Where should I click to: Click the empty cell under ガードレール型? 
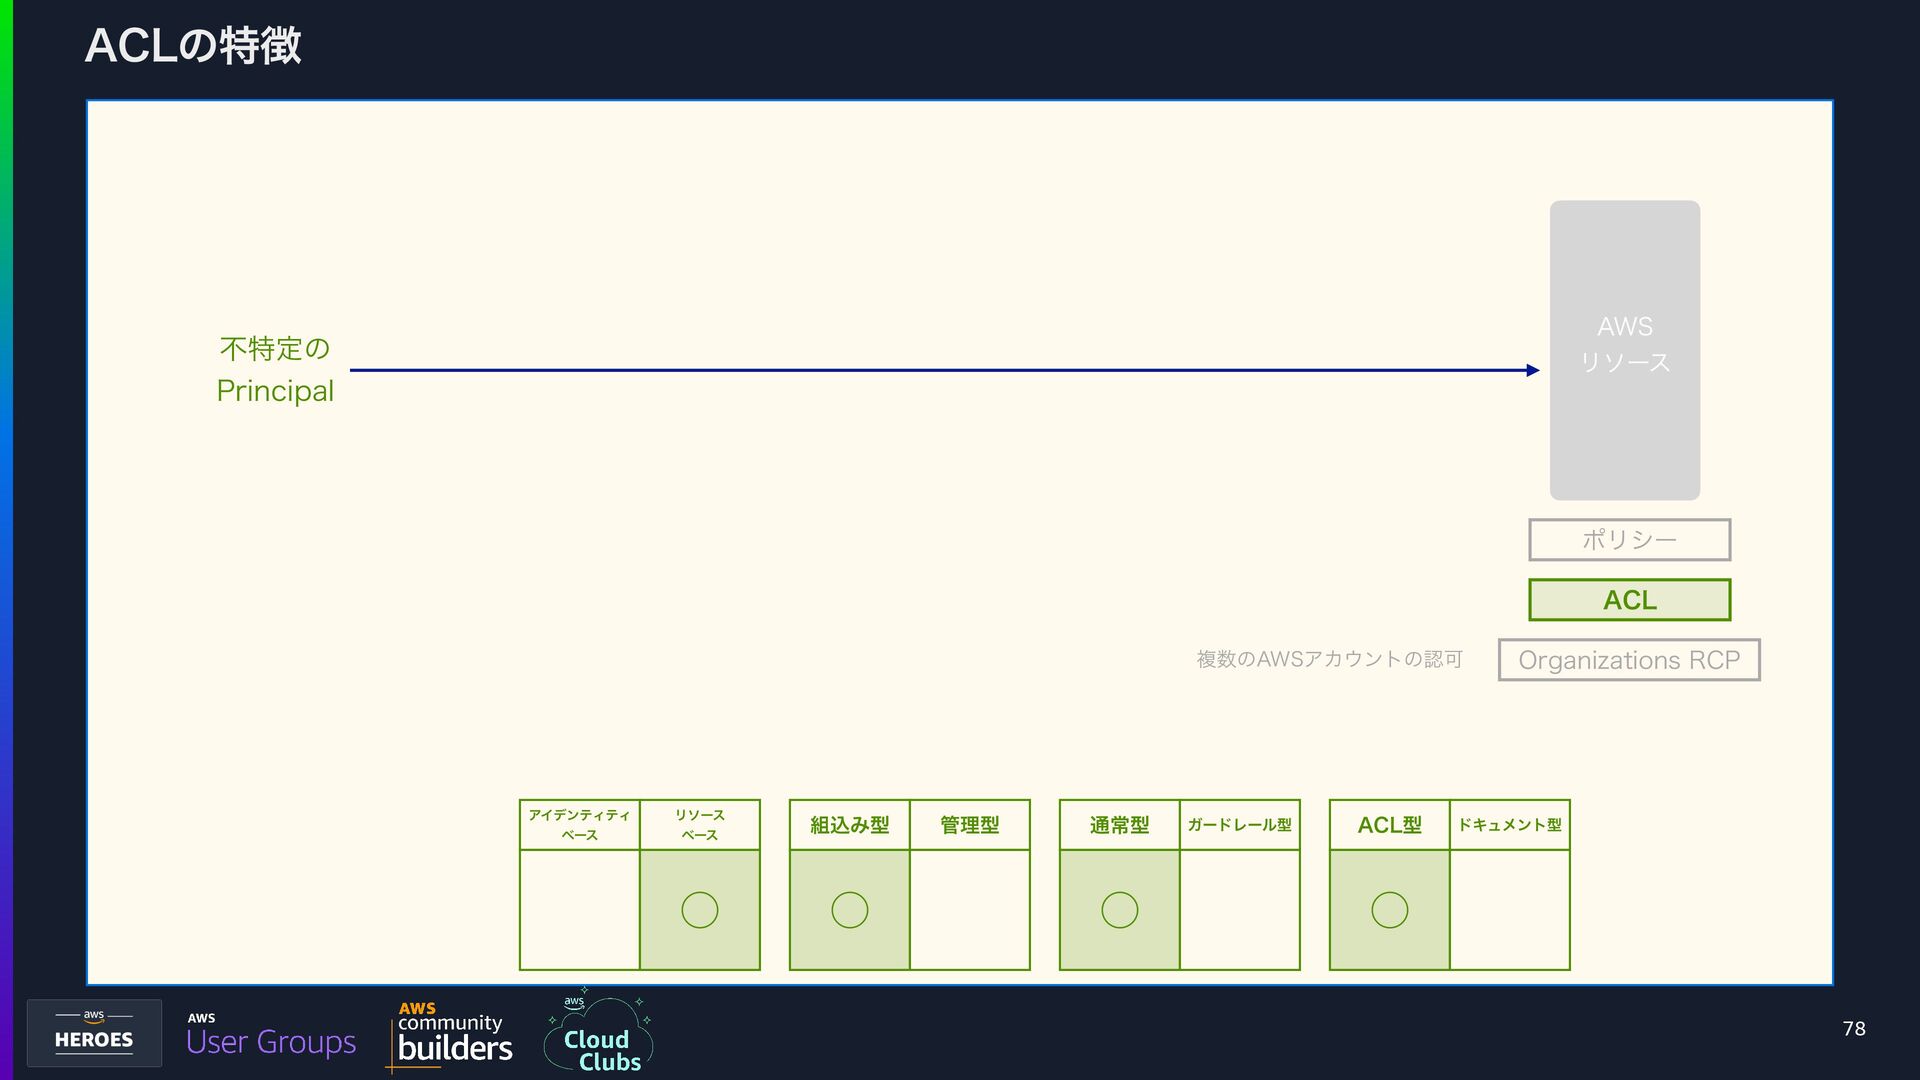tap(1240, 910)
